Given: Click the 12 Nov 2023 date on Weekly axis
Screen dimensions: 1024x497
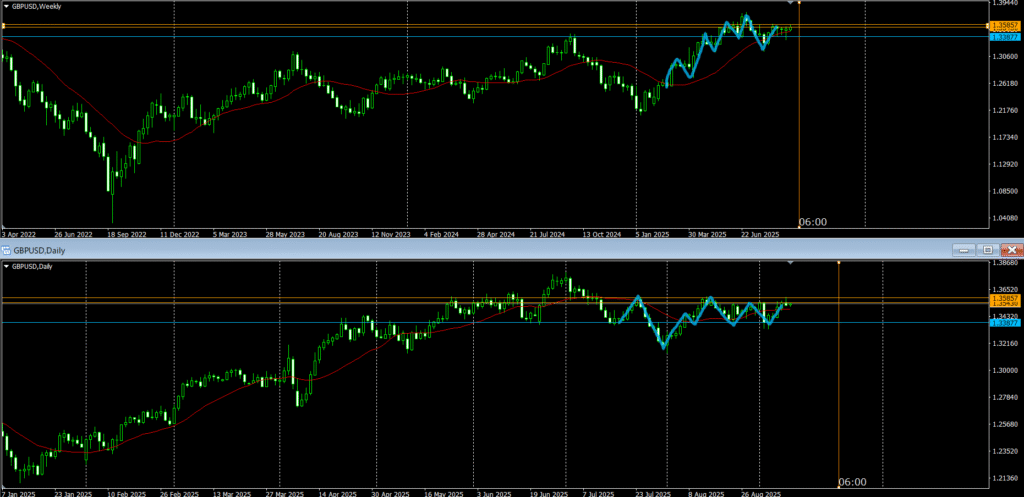Looking at the screenshot, I should pyautogui.click(x=391, y=234).
